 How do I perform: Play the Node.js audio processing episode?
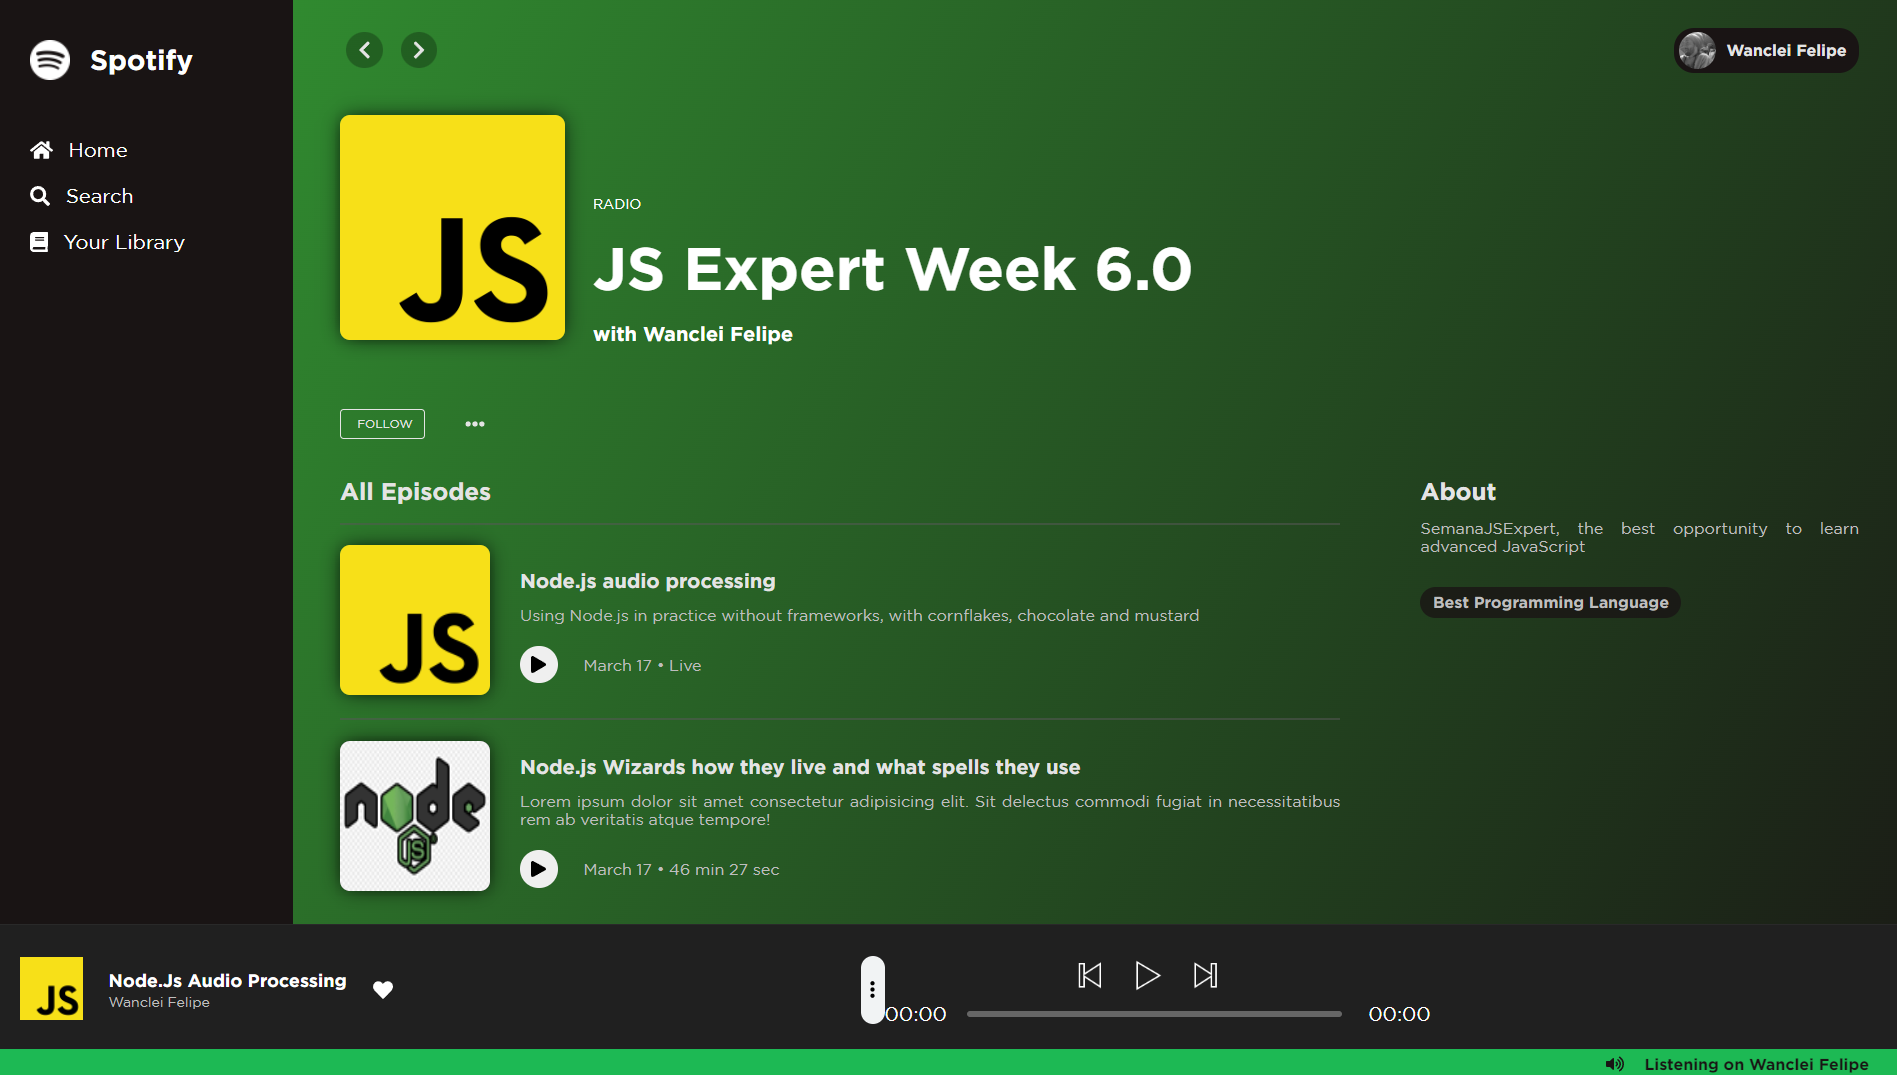click(538, 665)
